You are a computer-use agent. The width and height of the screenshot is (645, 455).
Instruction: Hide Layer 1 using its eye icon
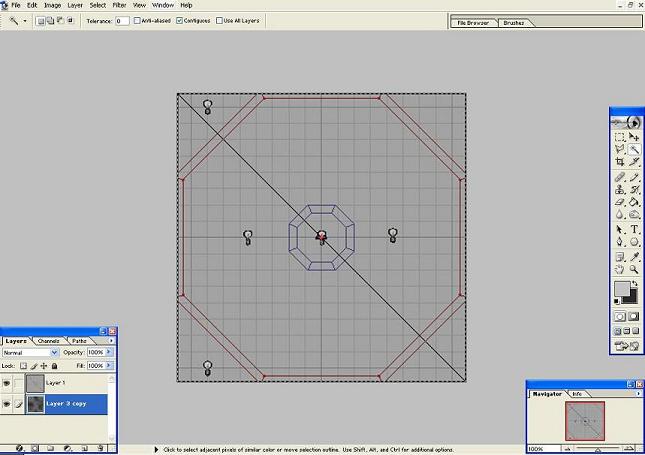(9, 383)
